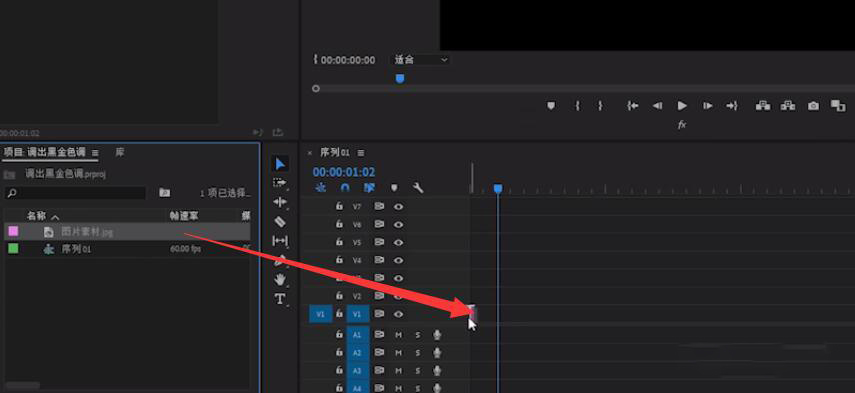Open timeline wrench display settings
855x393 pixels.
click(x=418, y=188)
